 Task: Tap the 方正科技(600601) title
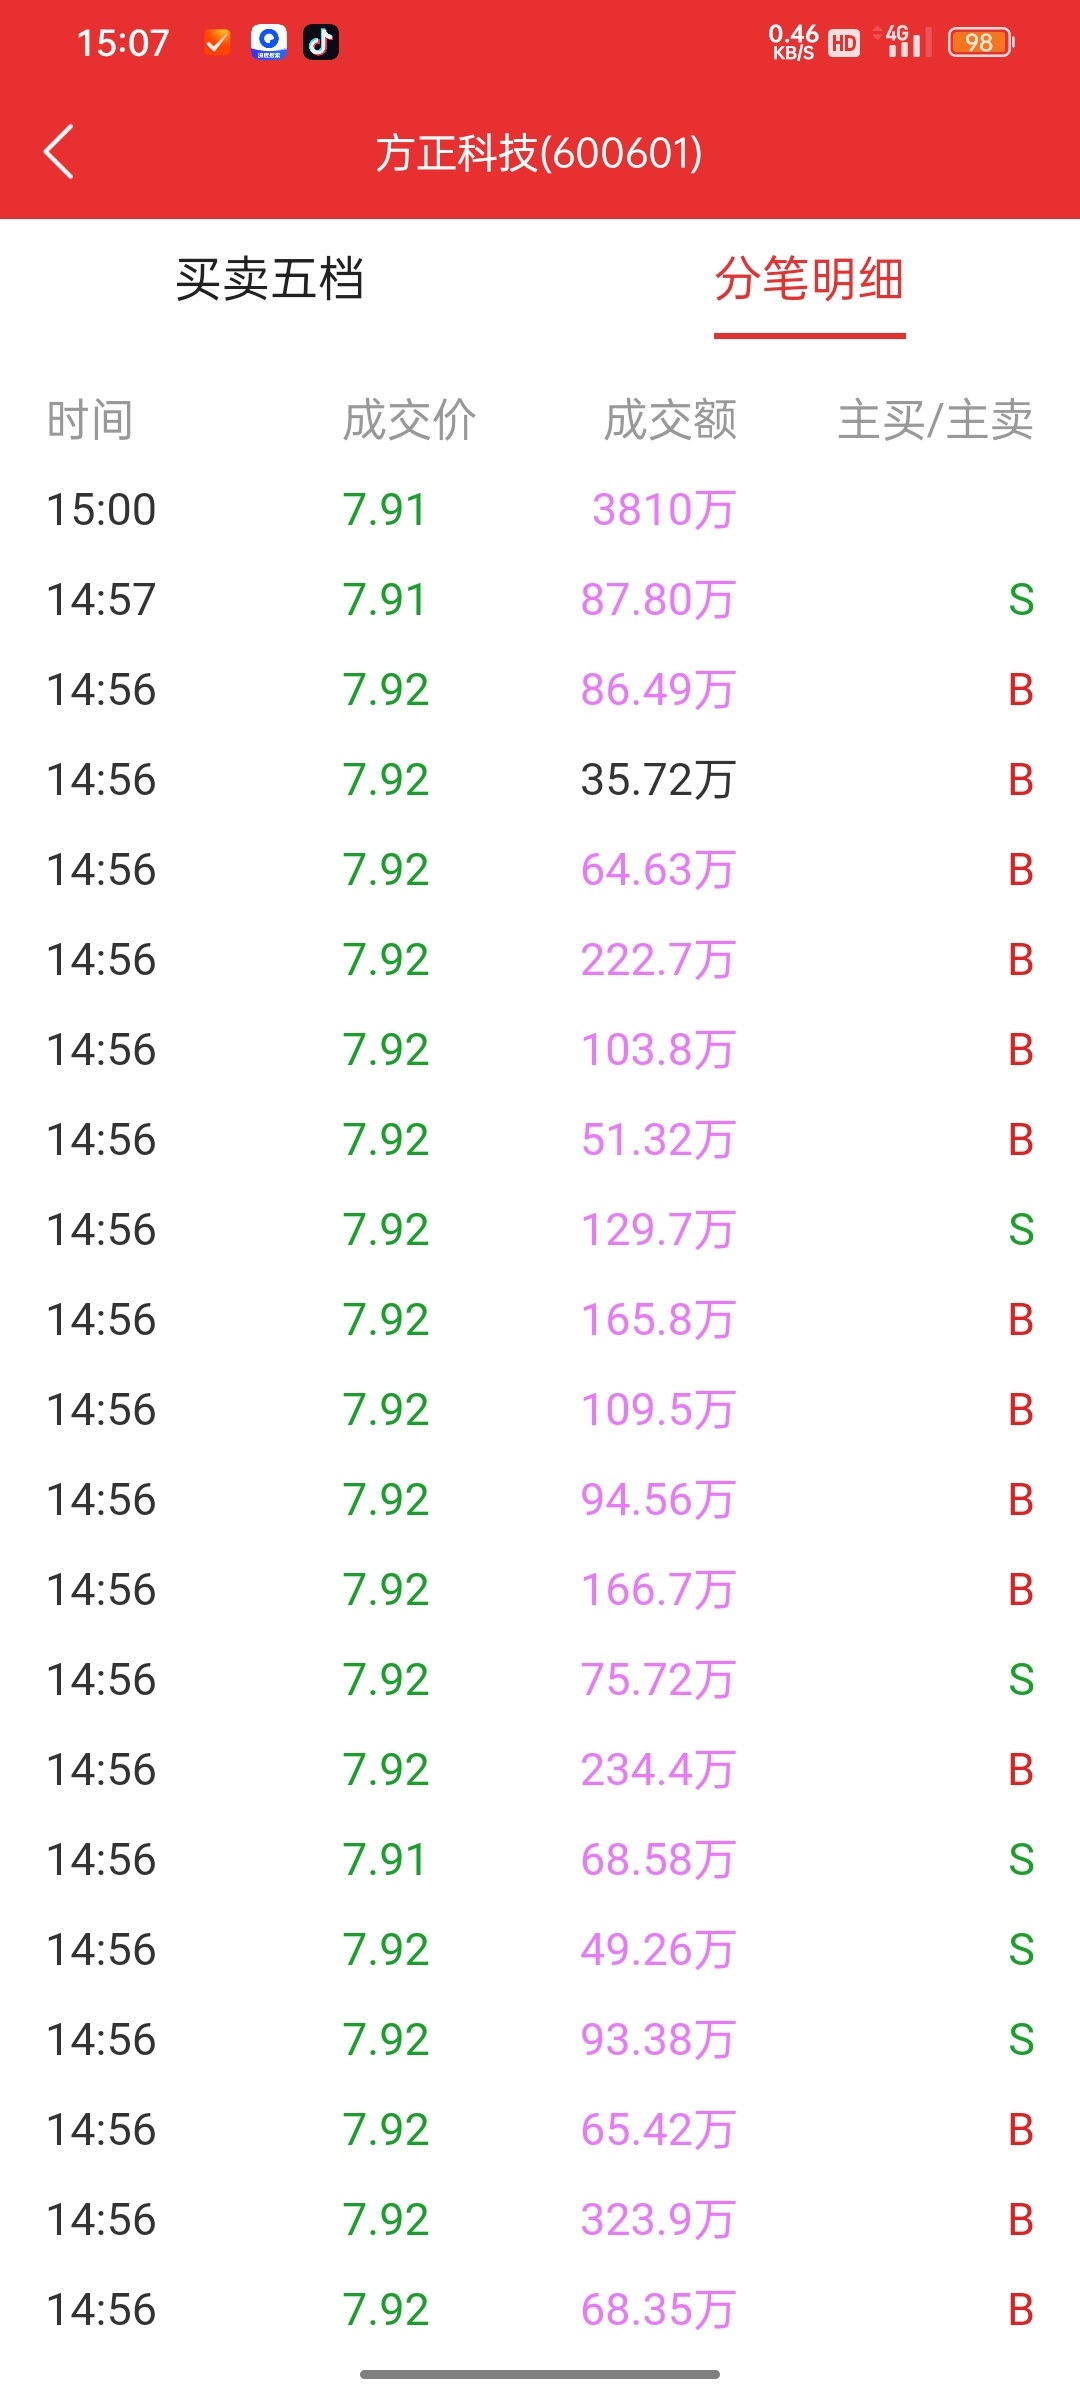pyautogui.click(x=539, y=153)
